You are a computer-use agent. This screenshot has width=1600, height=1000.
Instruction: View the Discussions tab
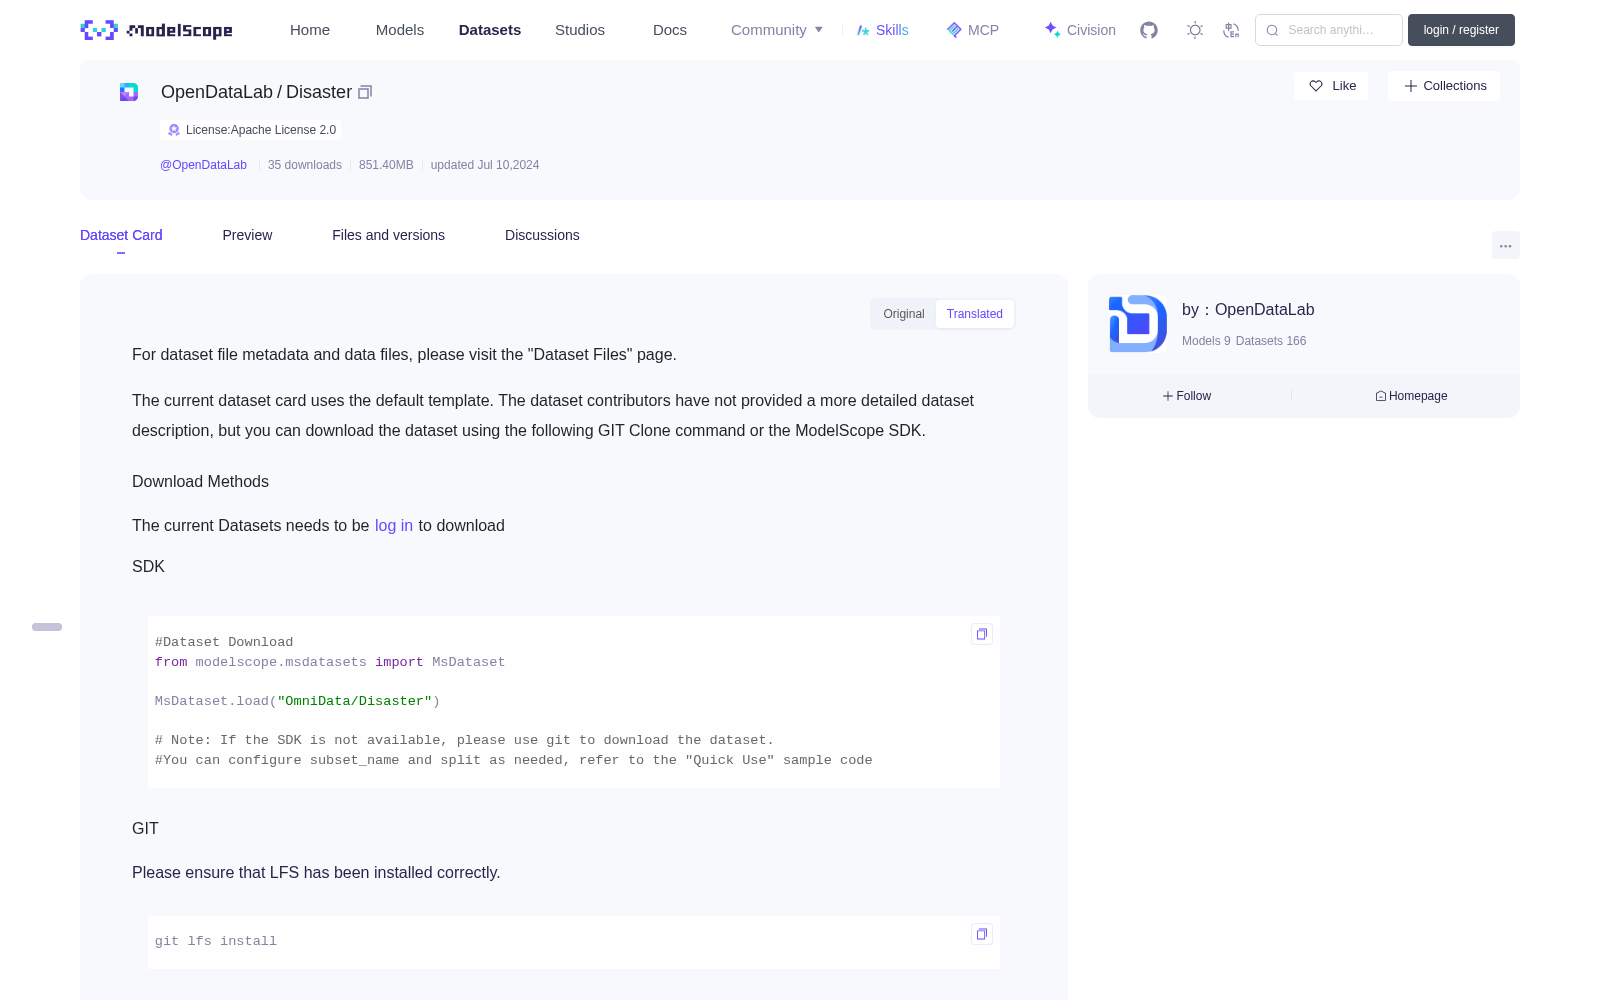(x=542, y=235)
